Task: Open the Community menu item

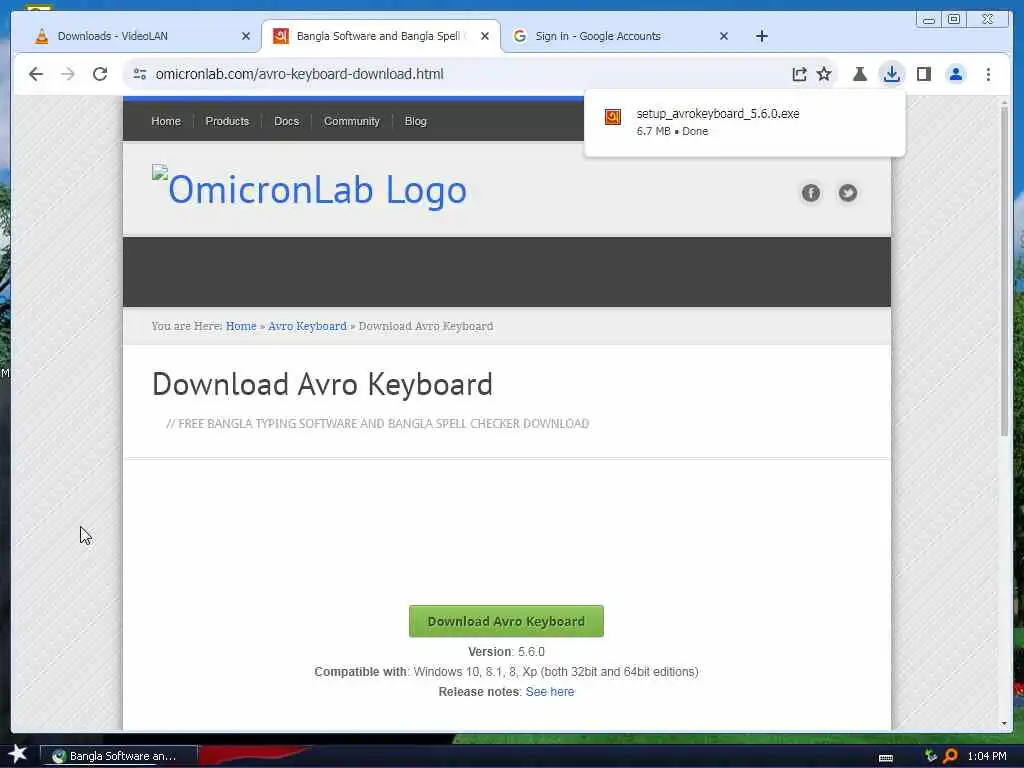Action: [x=351, y=121]
